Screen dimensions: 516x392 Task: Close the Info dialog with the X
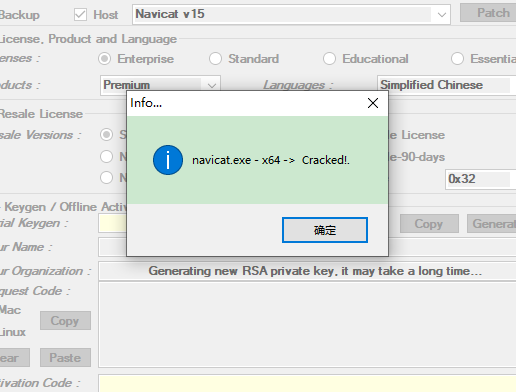tap(373, 103)
